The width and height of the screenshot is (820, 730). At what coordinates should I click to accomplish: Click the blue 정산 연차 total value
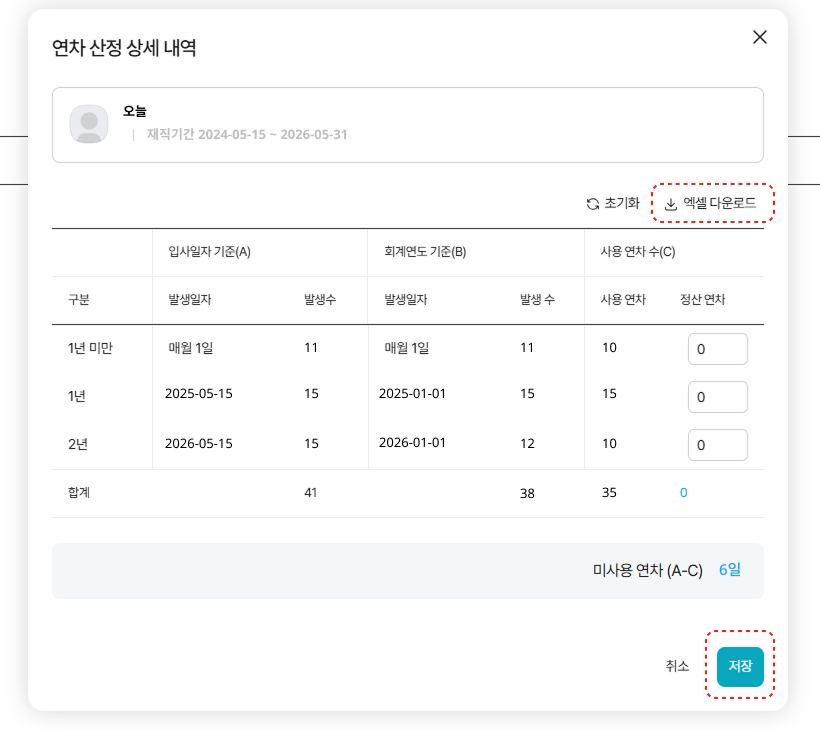684,492
